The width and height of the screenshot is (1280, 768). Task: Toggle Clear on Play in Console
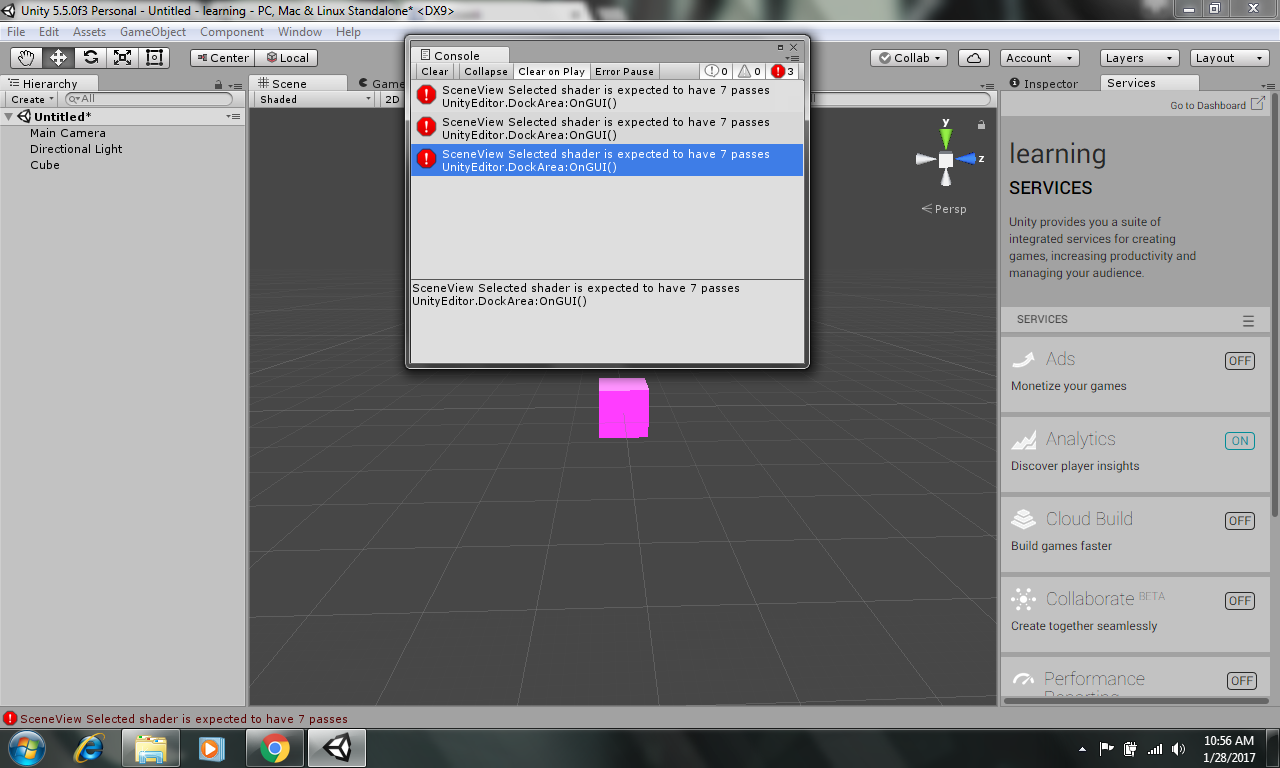coord(551,72)
